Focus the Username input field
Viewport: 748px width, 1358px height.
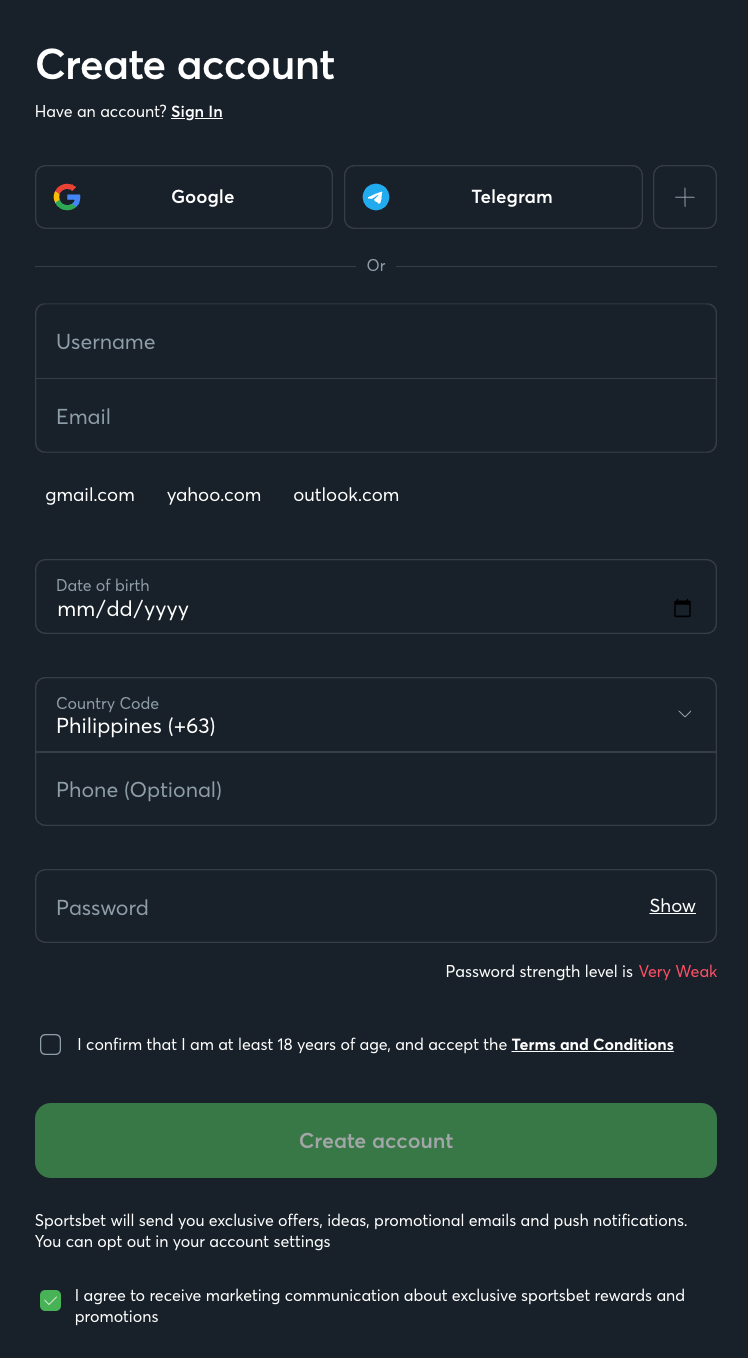[x=376, y=342]
